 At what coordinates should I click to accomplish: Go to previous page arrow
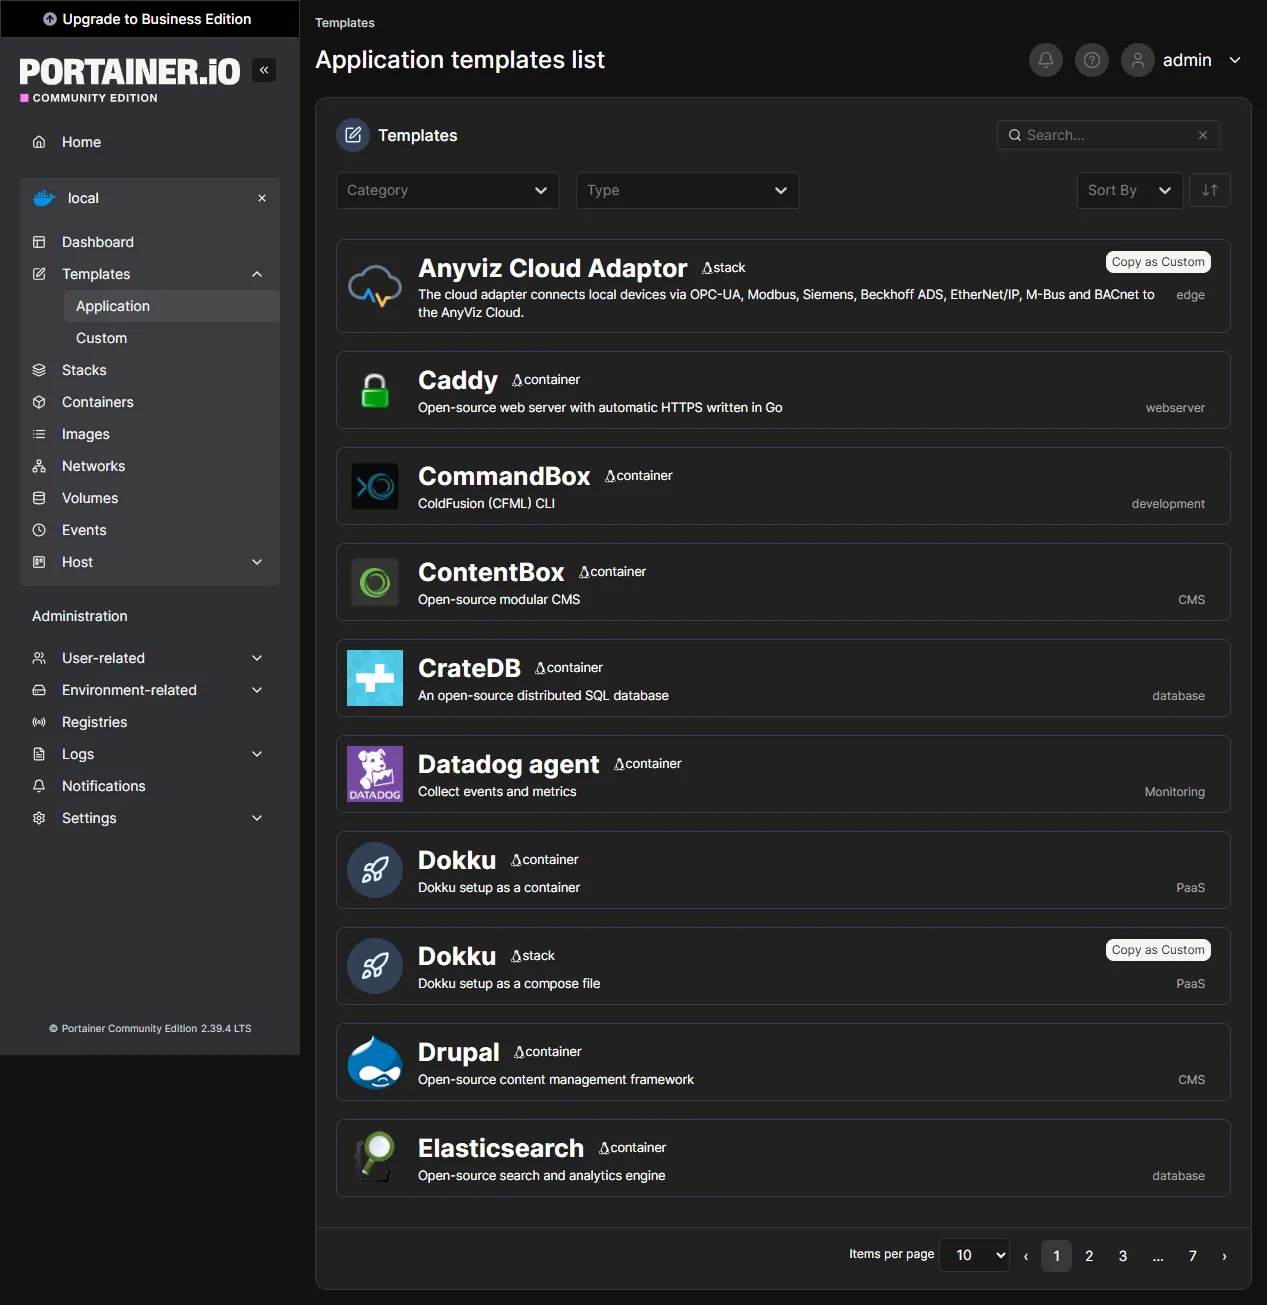[1026, 1256]
